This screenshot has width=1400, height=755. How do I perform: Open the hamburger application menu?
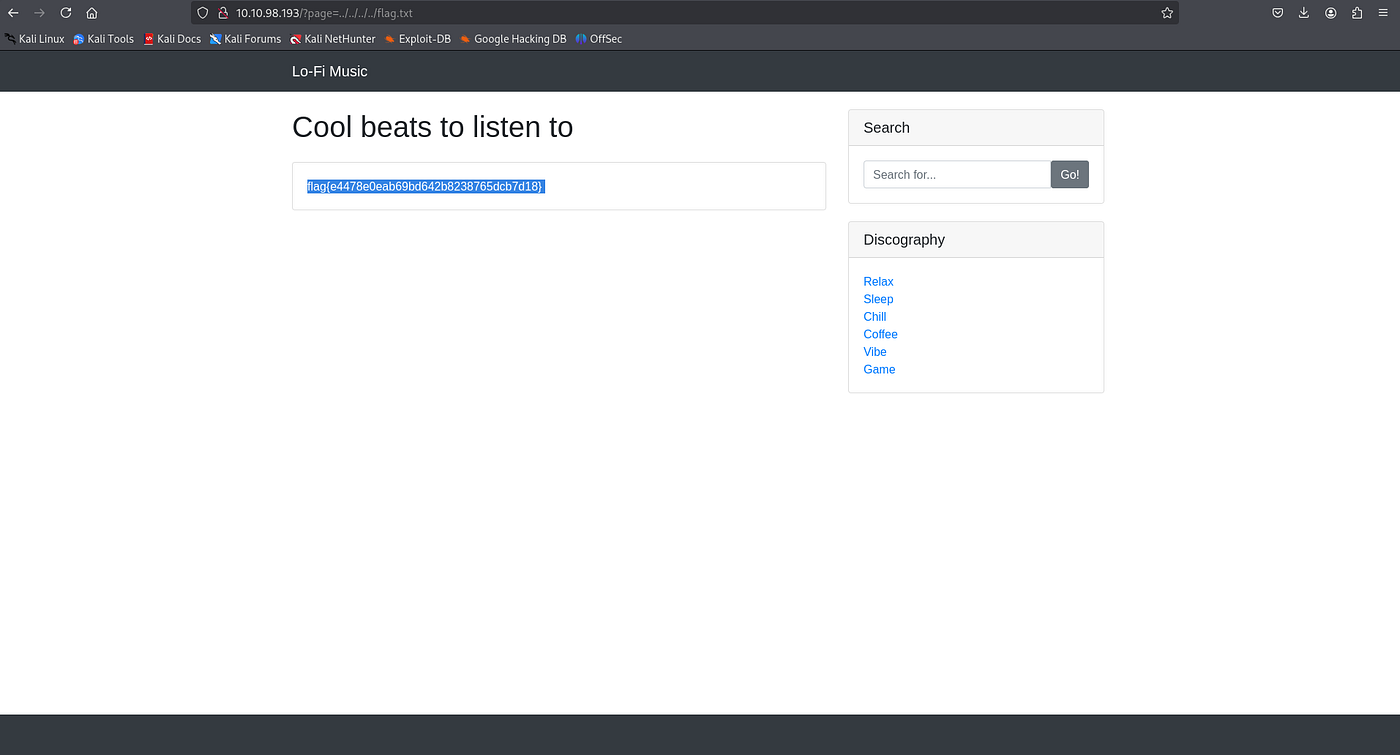pos(1384,13)
